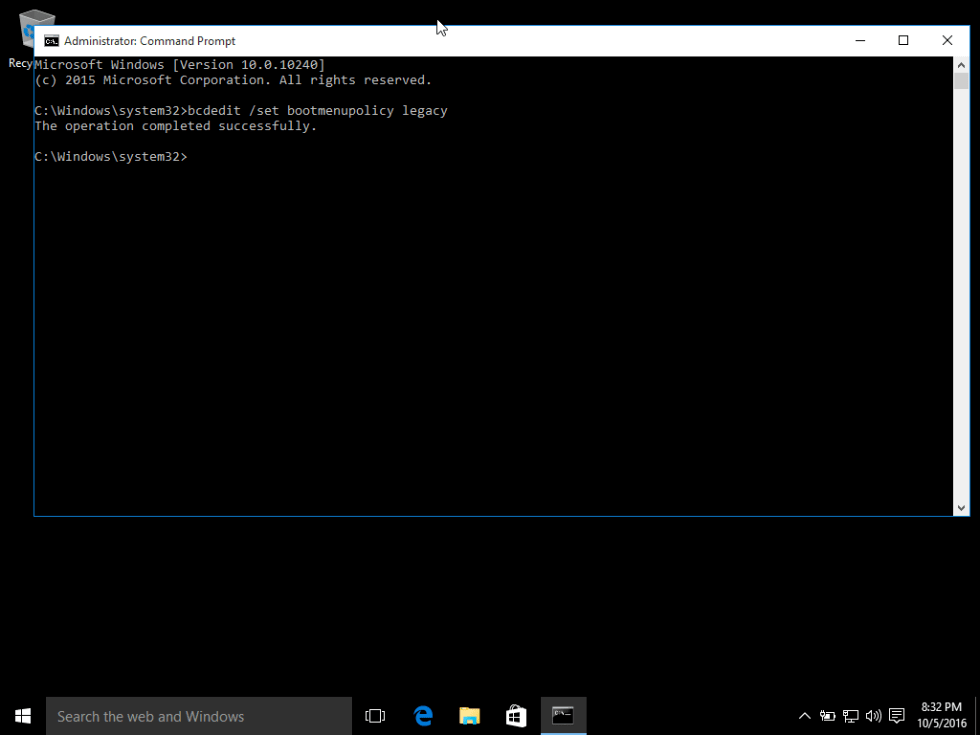Click the console scrollbar up arrow
Screen dimensions: 980x735
pos(961,64)
